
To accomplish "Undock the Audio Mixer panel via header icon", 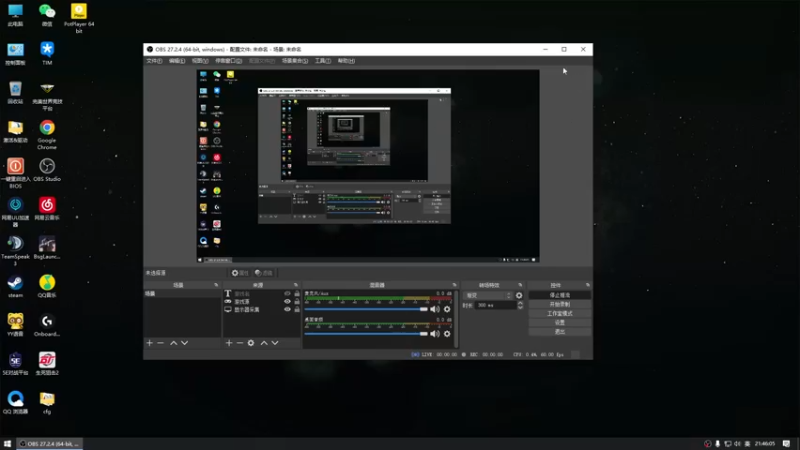I will [454, 285].
